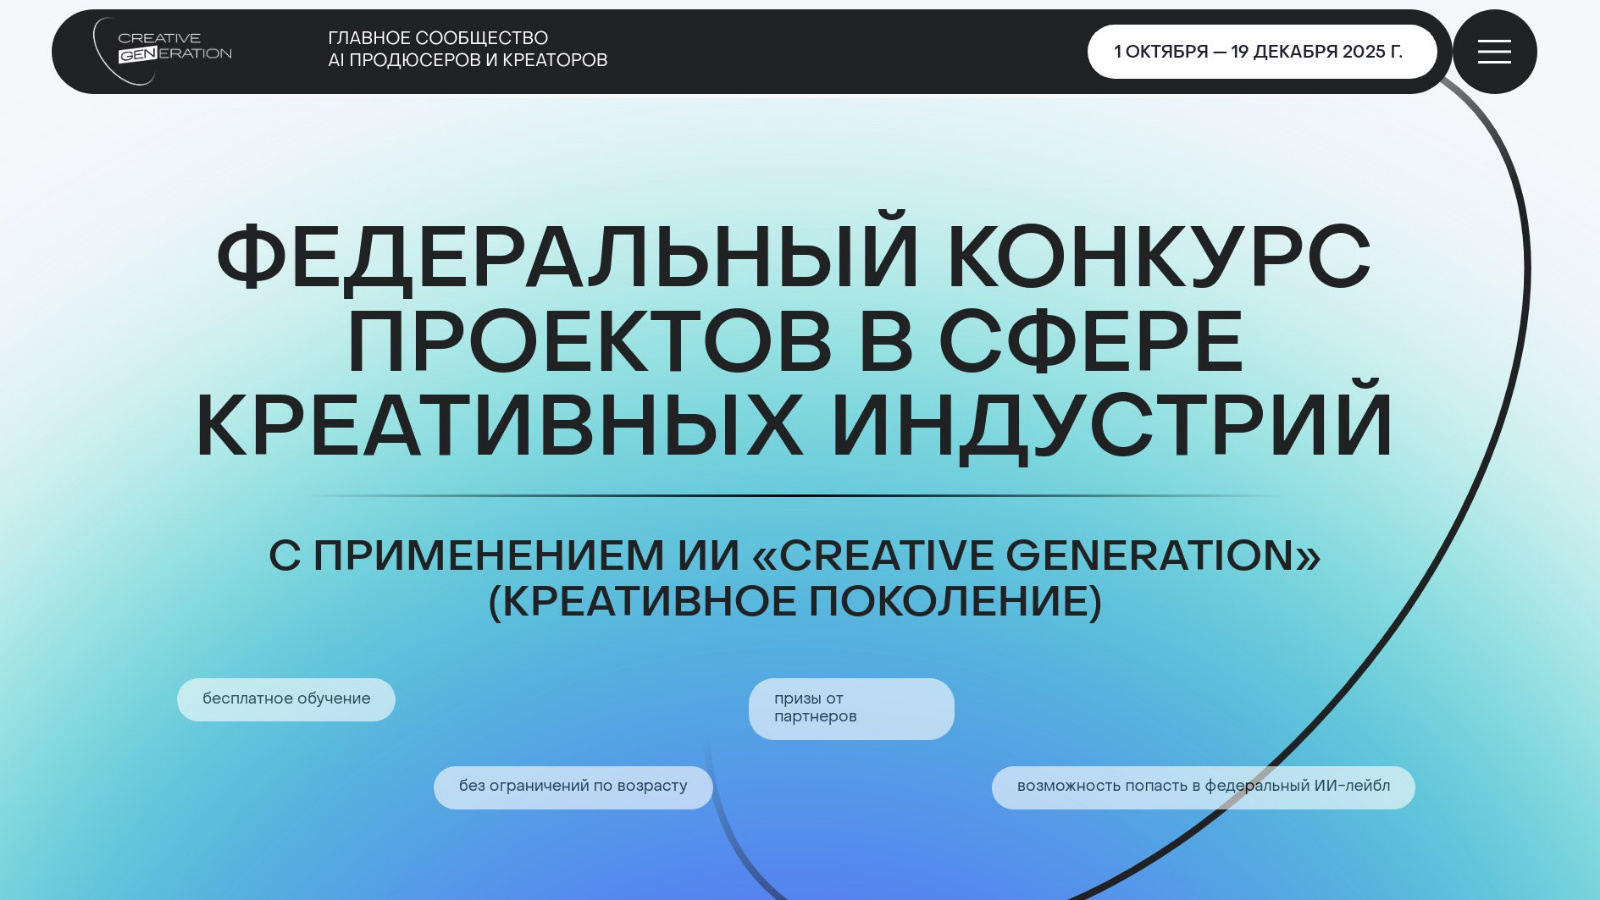1600x900 pixels.
Task: Click the word CREATIVE in the logo
Action: pos(159,38)
